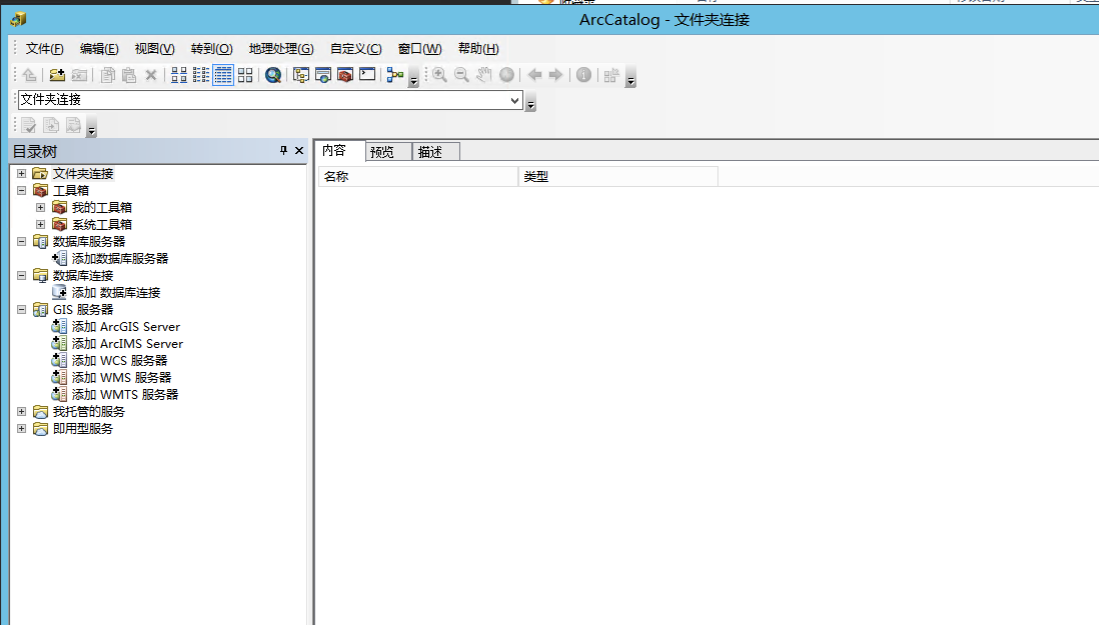Collapse the 工具箱 tree node
The width and height of the screenshot is (1099, 625).
pyautogui.click(x=22, y=190)
